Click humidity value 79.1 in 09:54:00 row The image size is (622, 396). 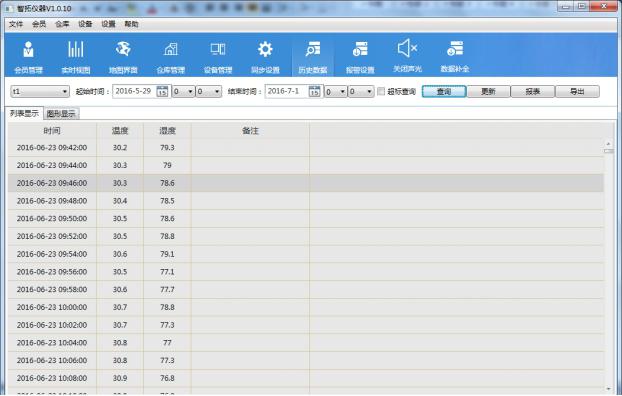pyautogui.click(x=167, y=254)
